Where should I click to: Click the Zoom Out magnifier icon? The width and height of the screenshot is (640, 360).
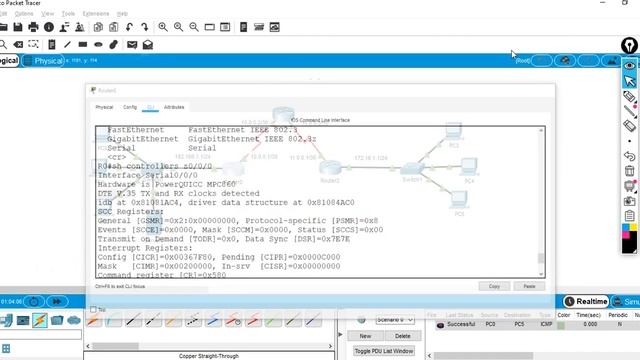pyautogui.click(x=194, y=27)
